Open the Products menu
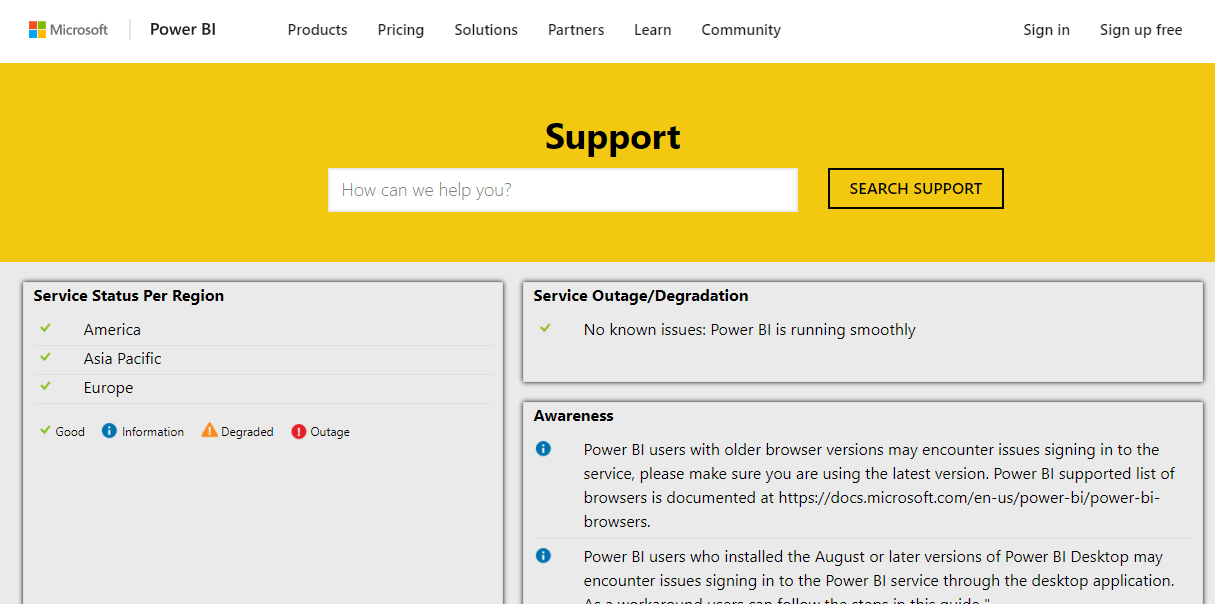 [x=318, y=30]
